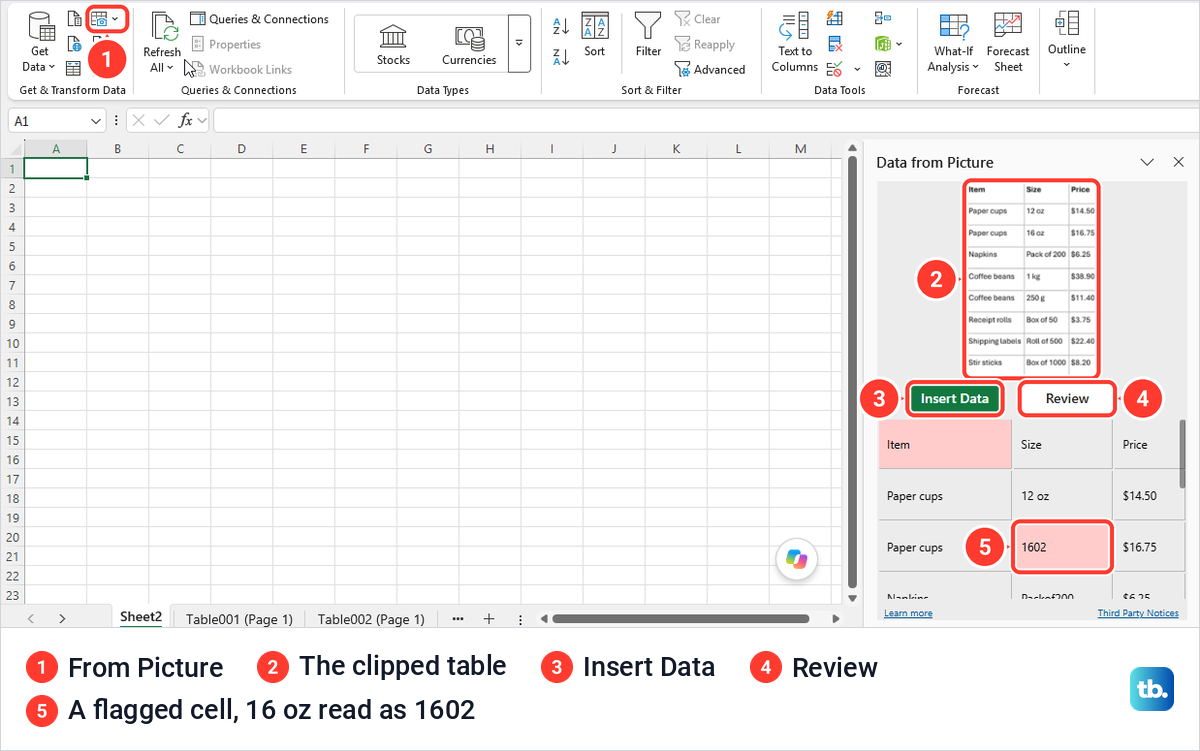
Task: Go to the next sheet arrow
Action: (62, 619)
